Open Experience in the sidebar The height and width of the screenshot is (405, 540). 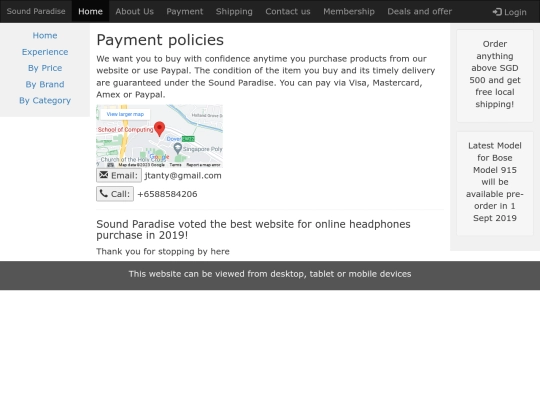(x=45, y=52)
